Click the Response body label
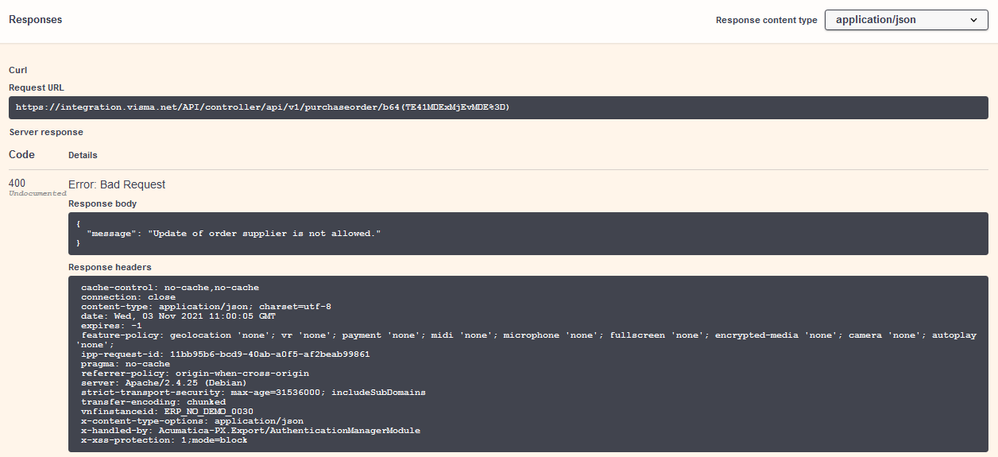998x457 pixels. (102, 204)
